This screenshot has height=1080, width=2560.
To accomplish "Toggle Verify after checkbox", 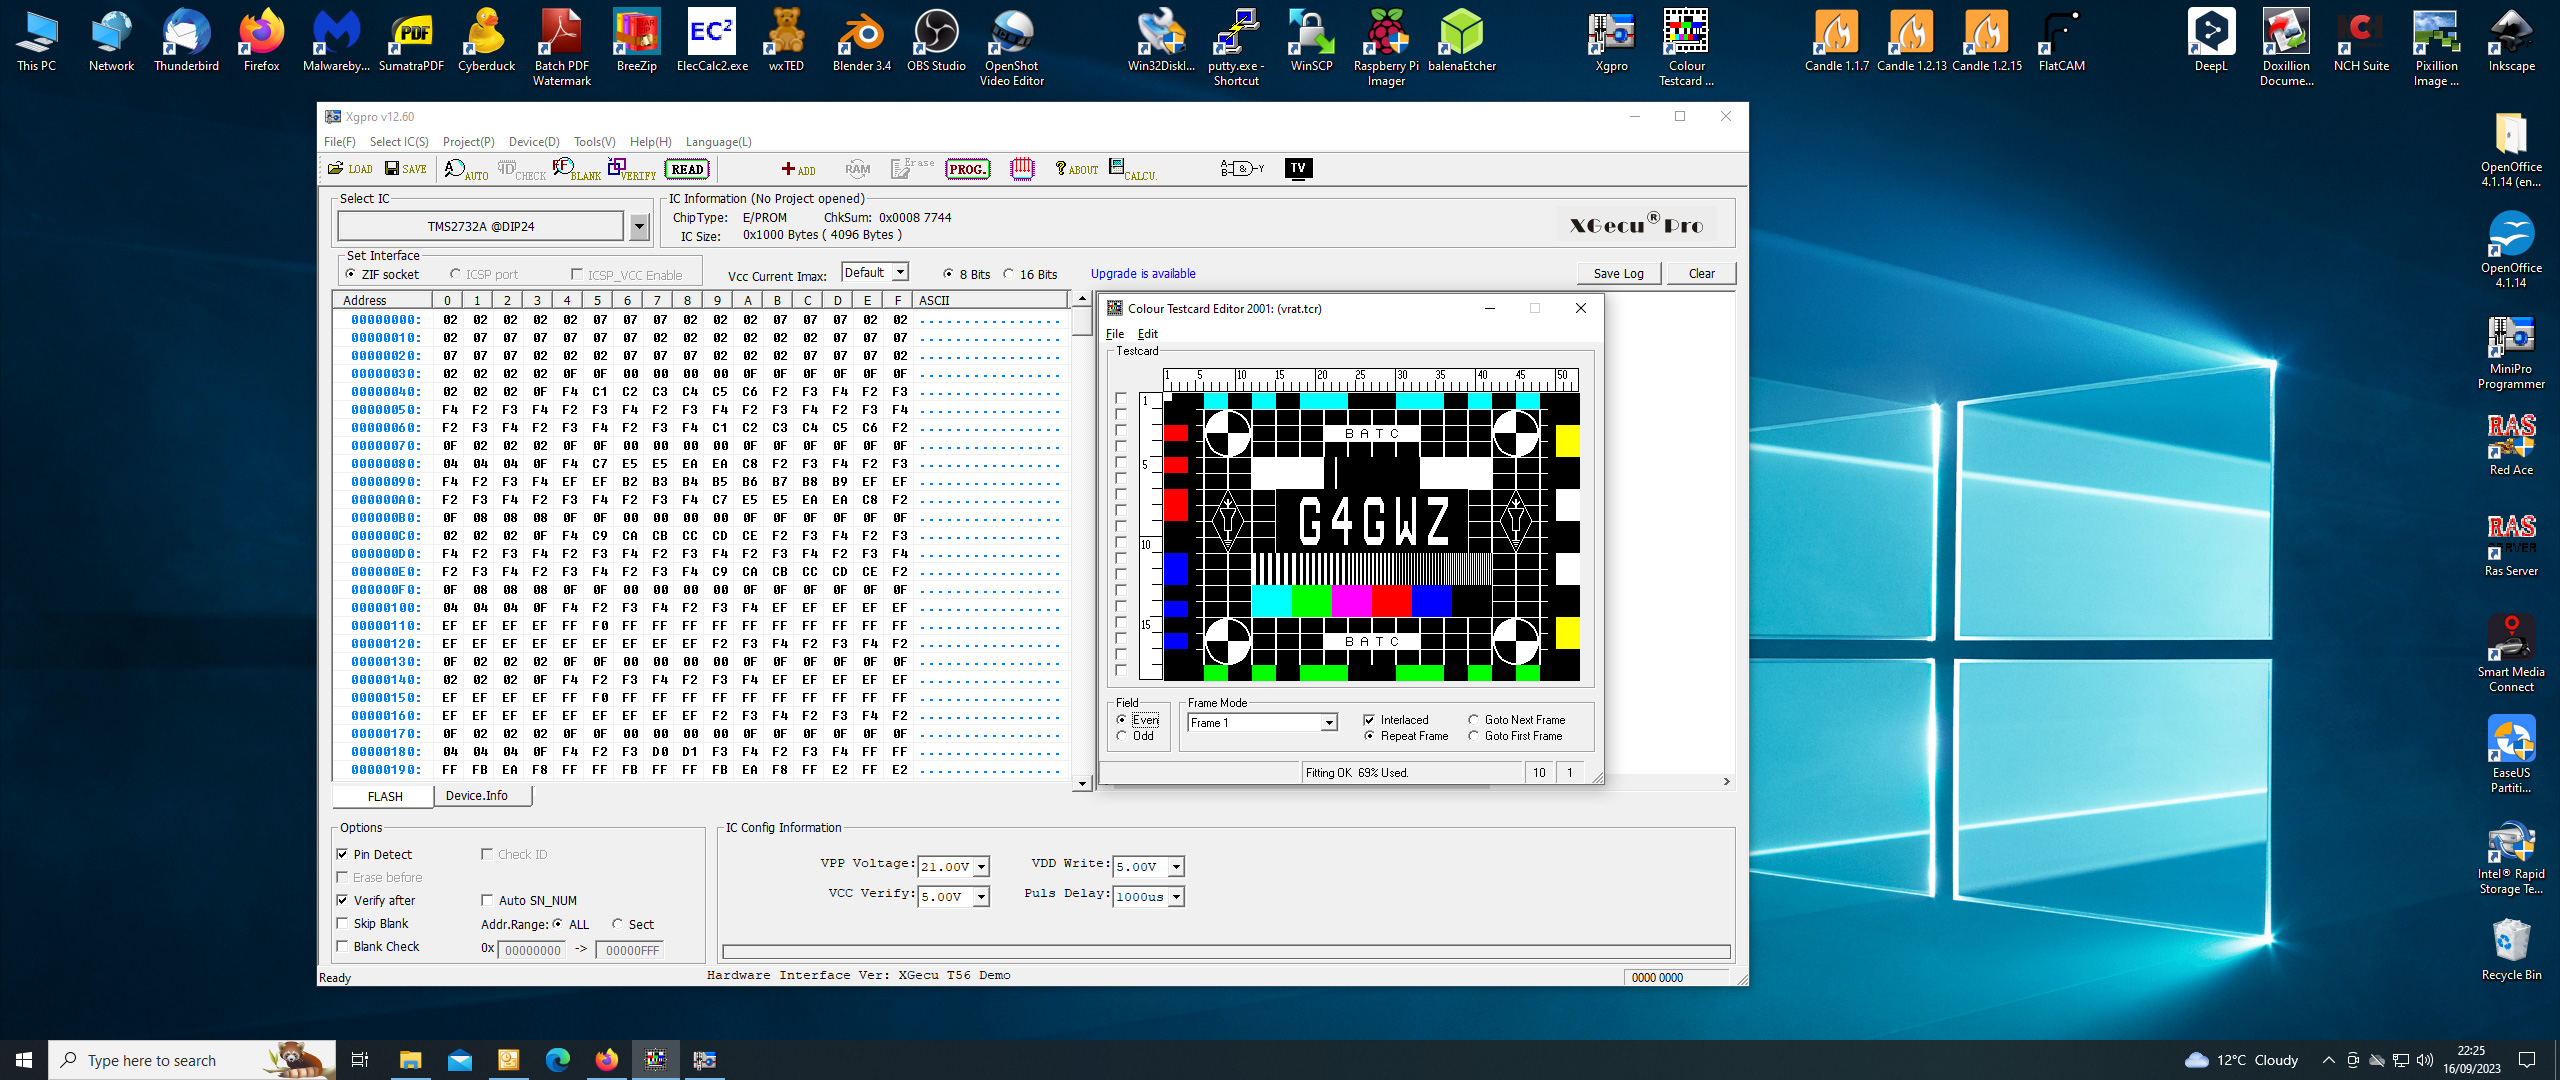I will [x=343, y=900].
